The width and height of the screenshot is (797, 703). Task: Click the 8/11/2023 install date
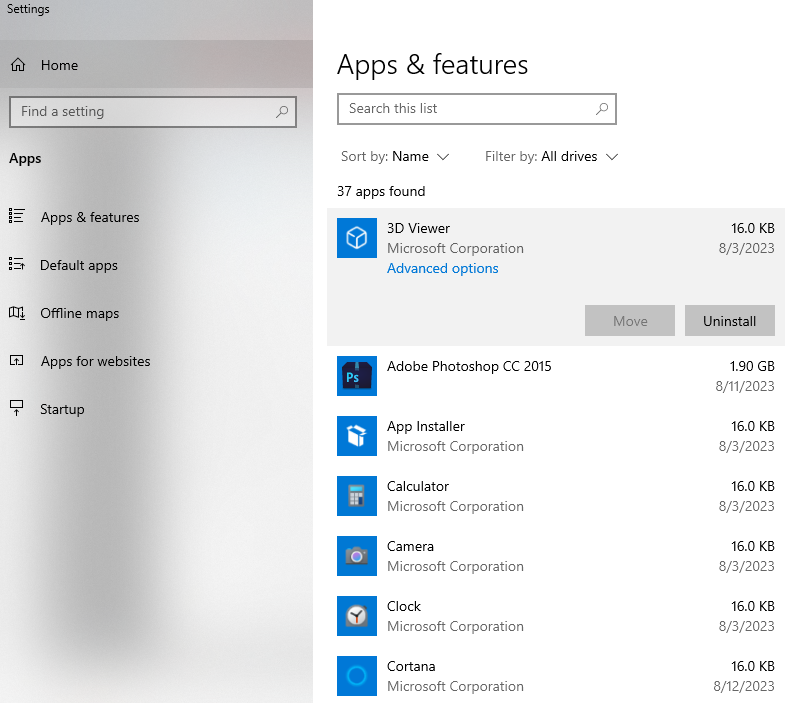[x=745, y=386]
